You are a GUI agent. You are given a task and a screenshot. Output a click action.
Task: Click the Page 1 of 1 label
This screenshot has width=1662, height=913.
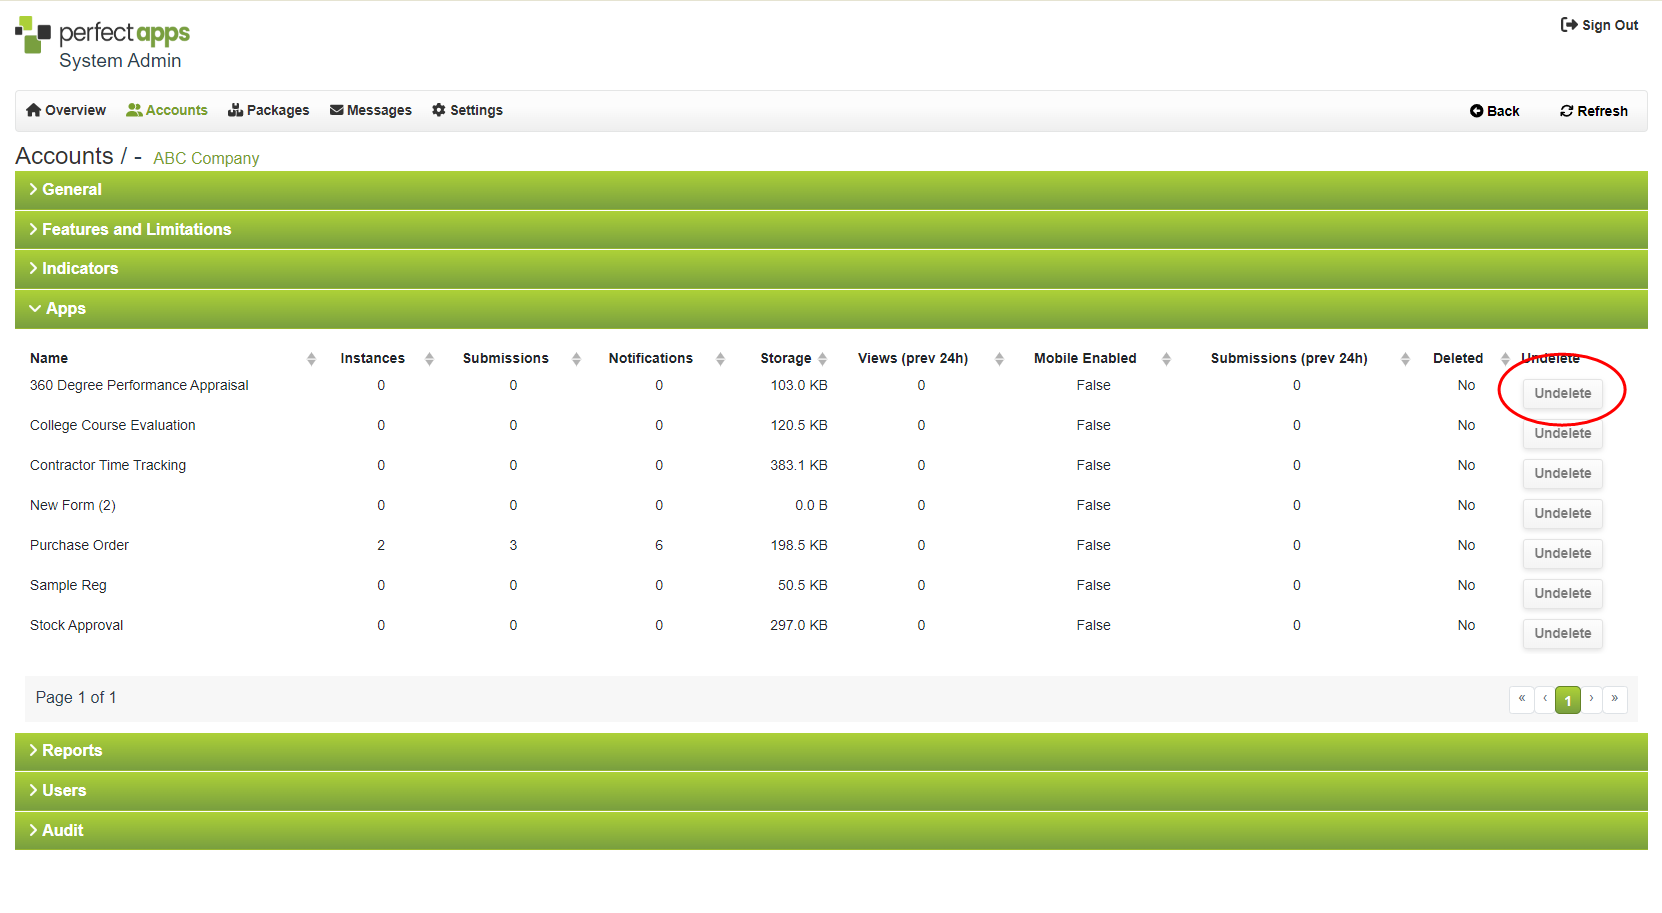[76, 698]
